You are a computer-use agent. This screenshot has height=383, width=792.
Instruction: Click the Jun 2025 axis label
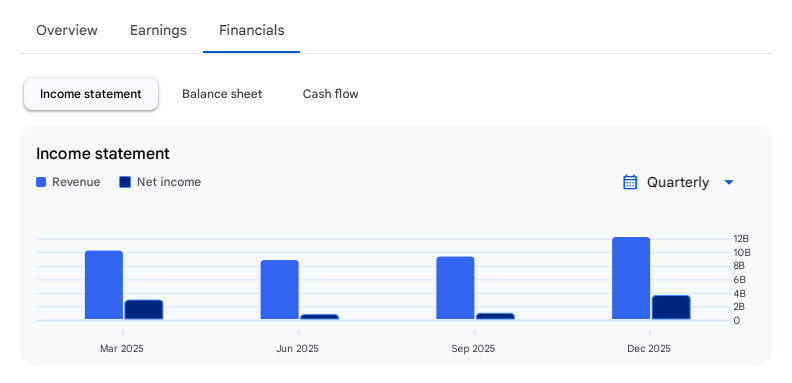point(298,349)
